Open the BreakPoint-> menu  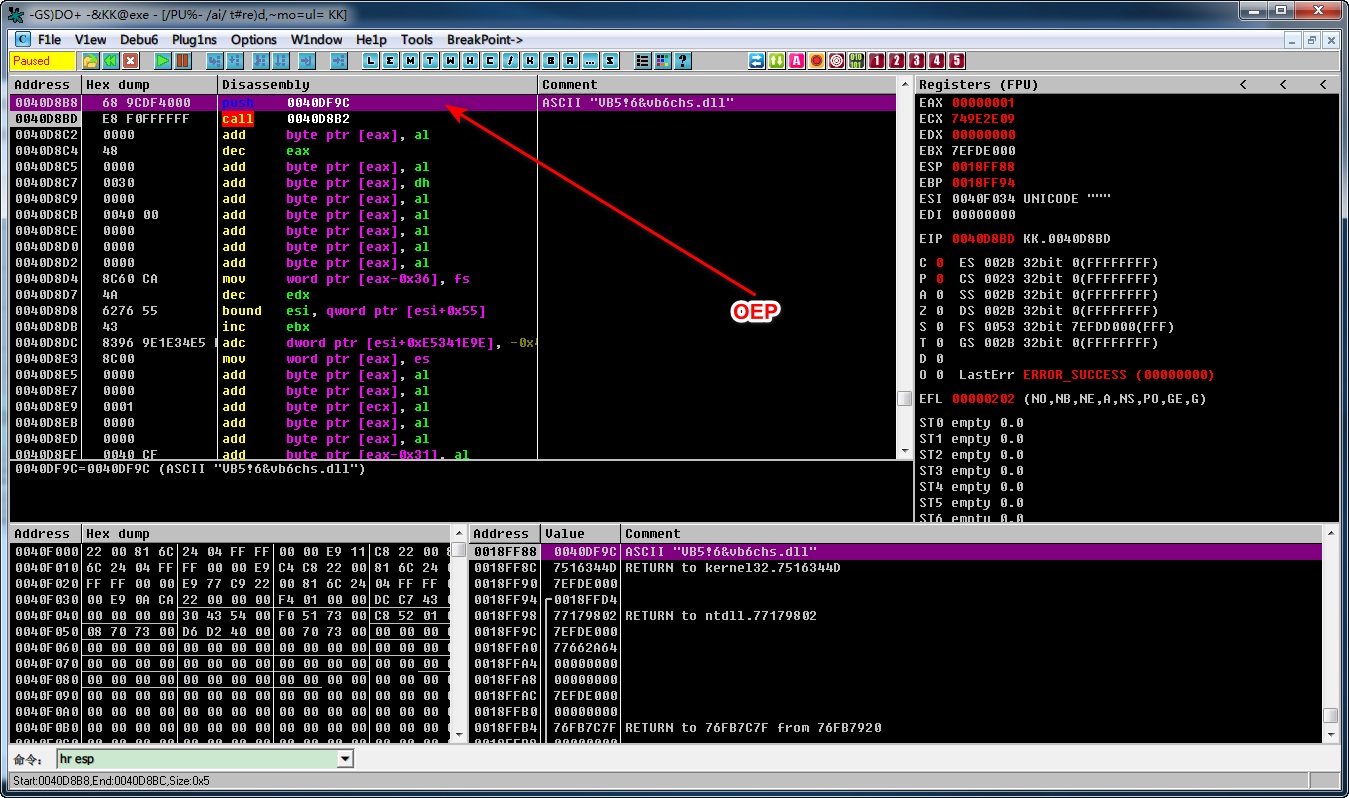[485, 40]
